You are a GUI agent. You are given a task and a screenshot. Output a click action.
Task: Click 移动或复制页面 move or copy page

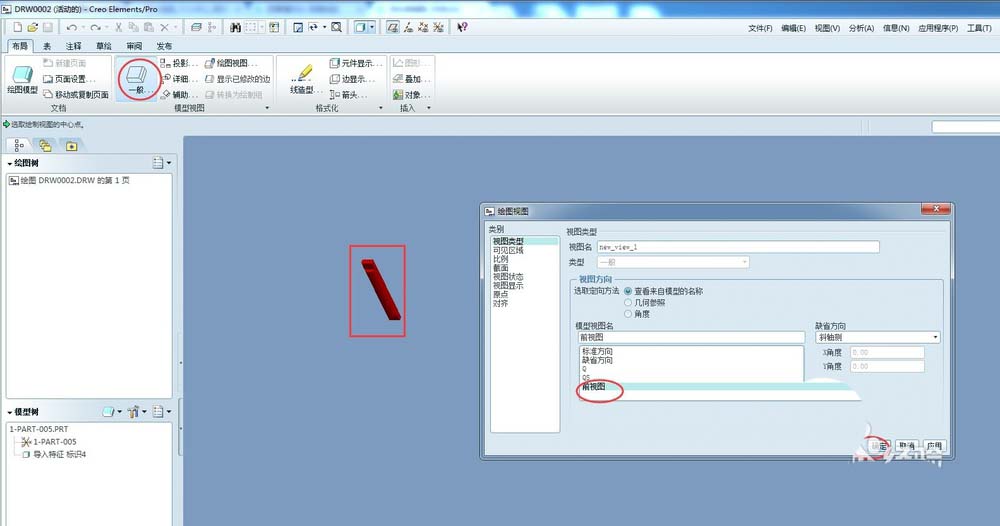[75, 94]
